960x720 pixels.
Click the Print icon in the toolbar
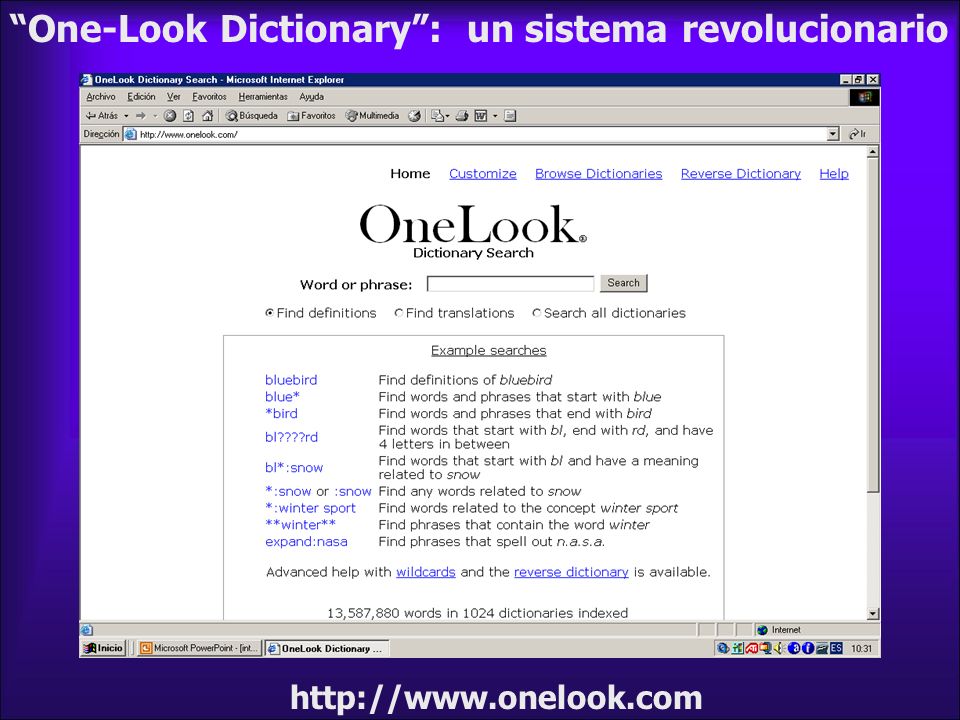pyautogui.click(x=462, y=116)
